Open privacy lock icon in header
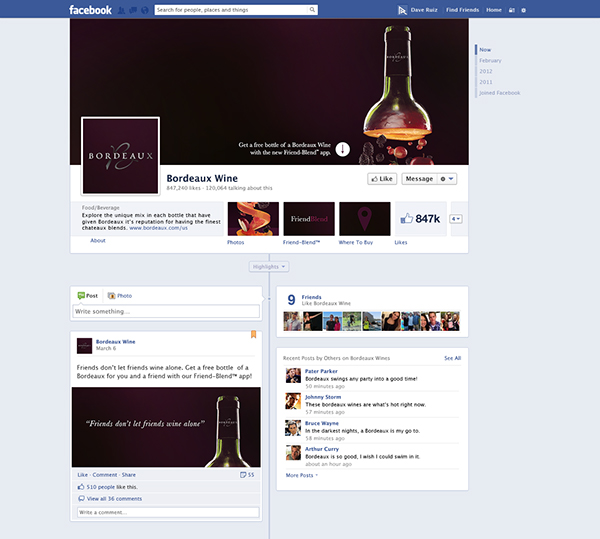 coord(512,10)
